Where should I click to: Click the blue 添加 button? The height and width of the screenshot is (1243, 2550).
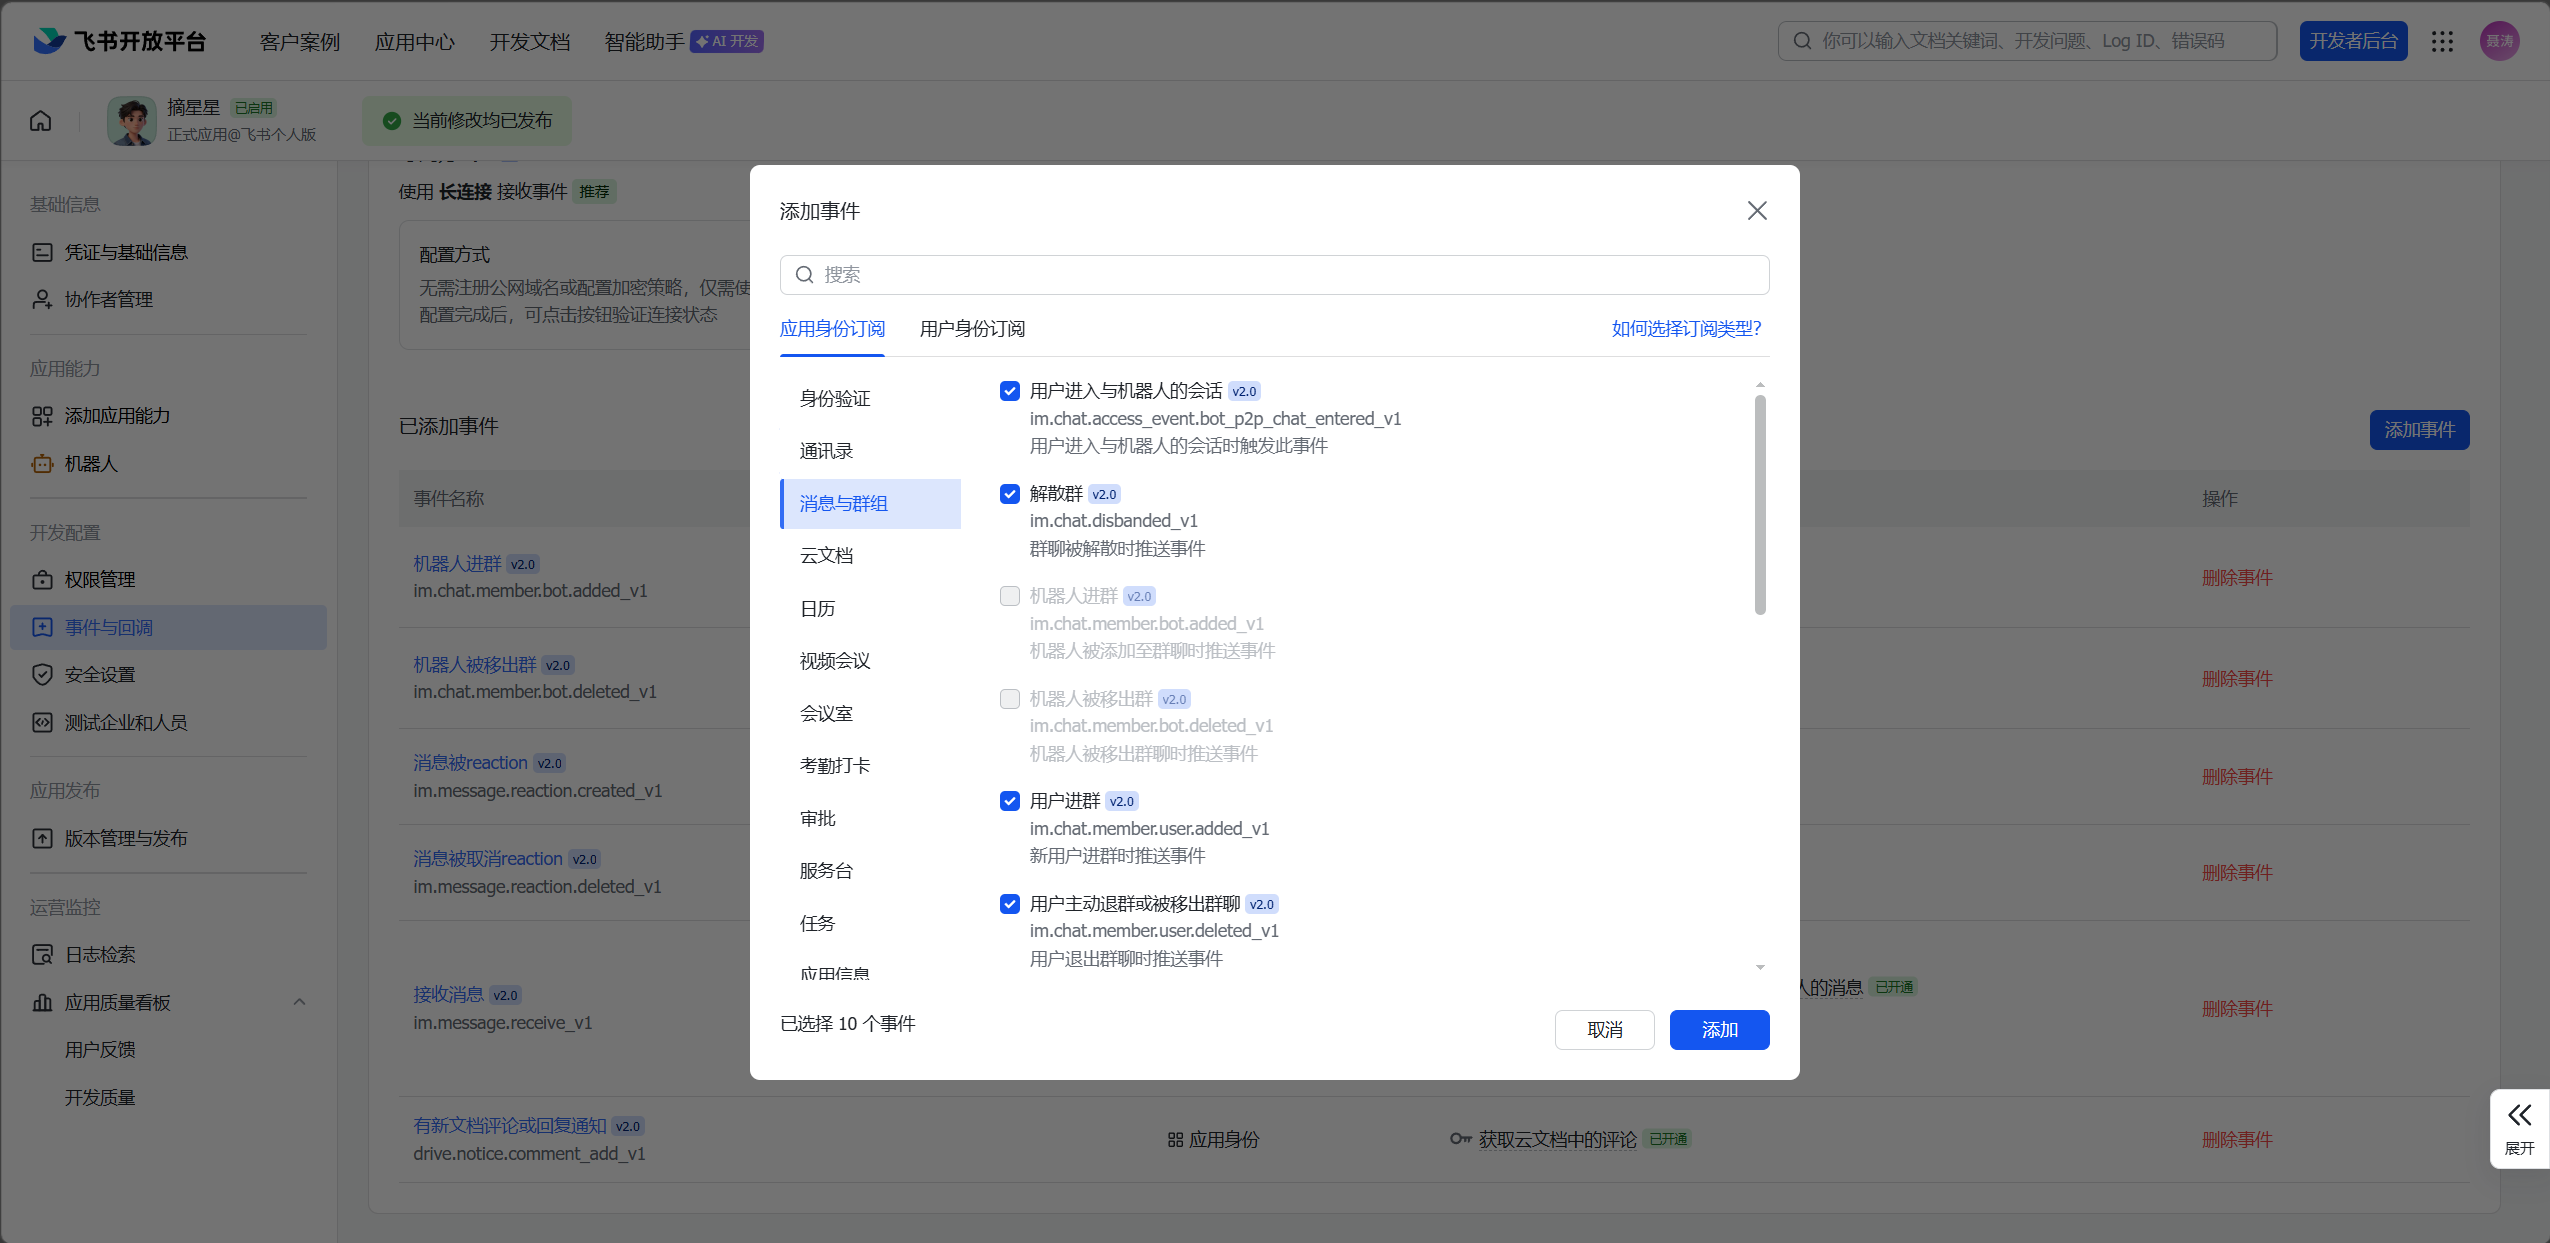pyautogui.click(x=1719, y=1030)
